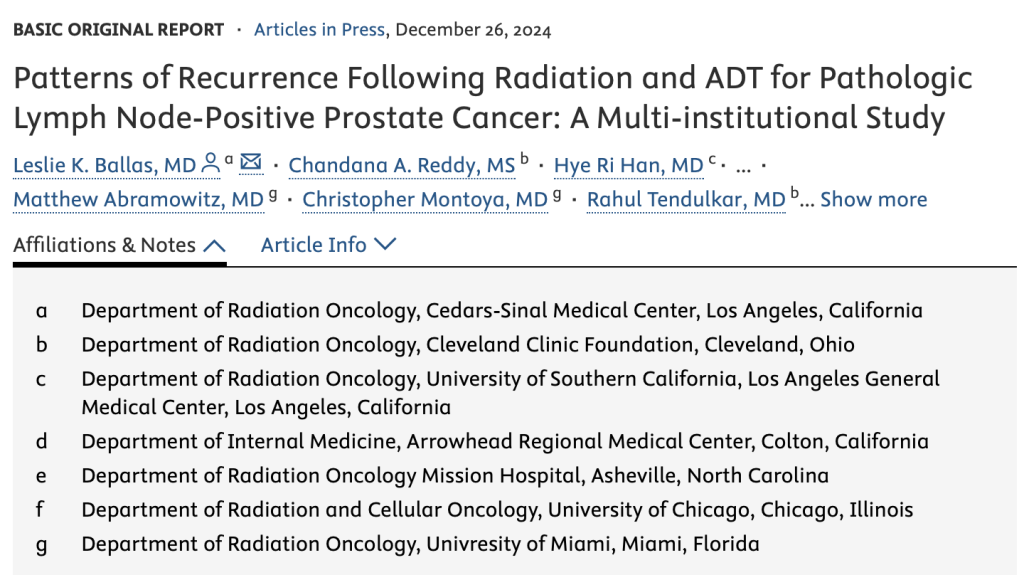Select author Rahul Tendulkar, MD
Screen dimensions: 1024x575
tap(686, 200)
